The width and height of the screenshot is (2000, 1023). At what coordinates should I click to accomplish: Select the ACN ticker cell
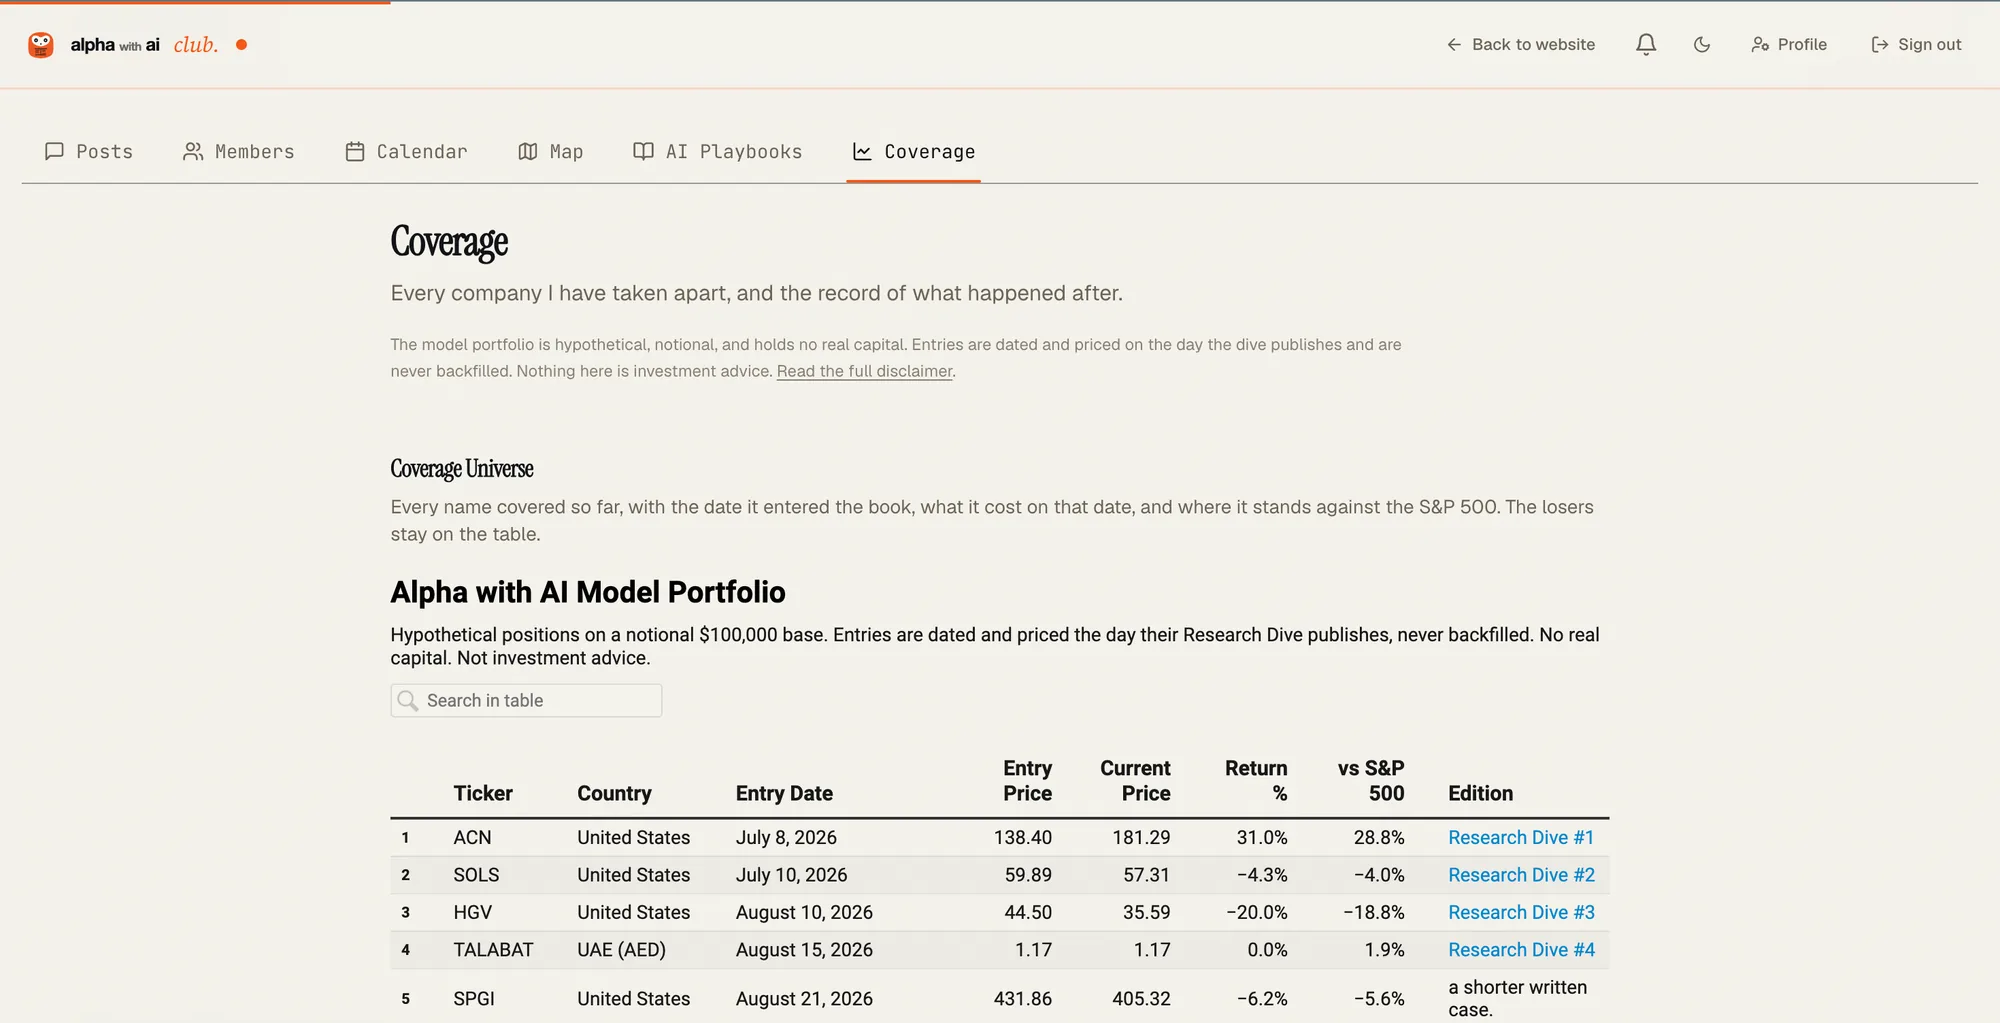point(472,837)
